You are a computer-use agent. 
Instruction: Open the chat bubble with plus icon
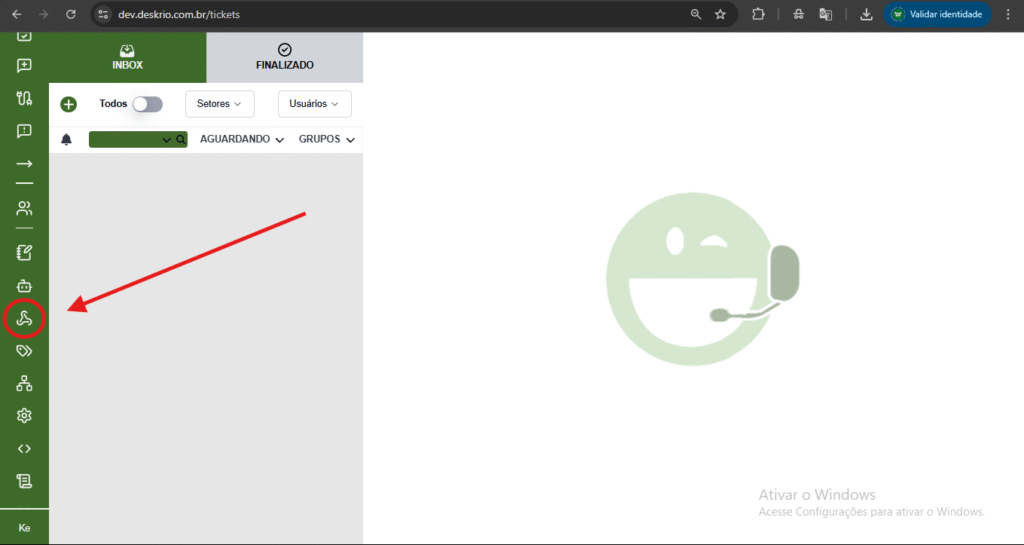24,66
